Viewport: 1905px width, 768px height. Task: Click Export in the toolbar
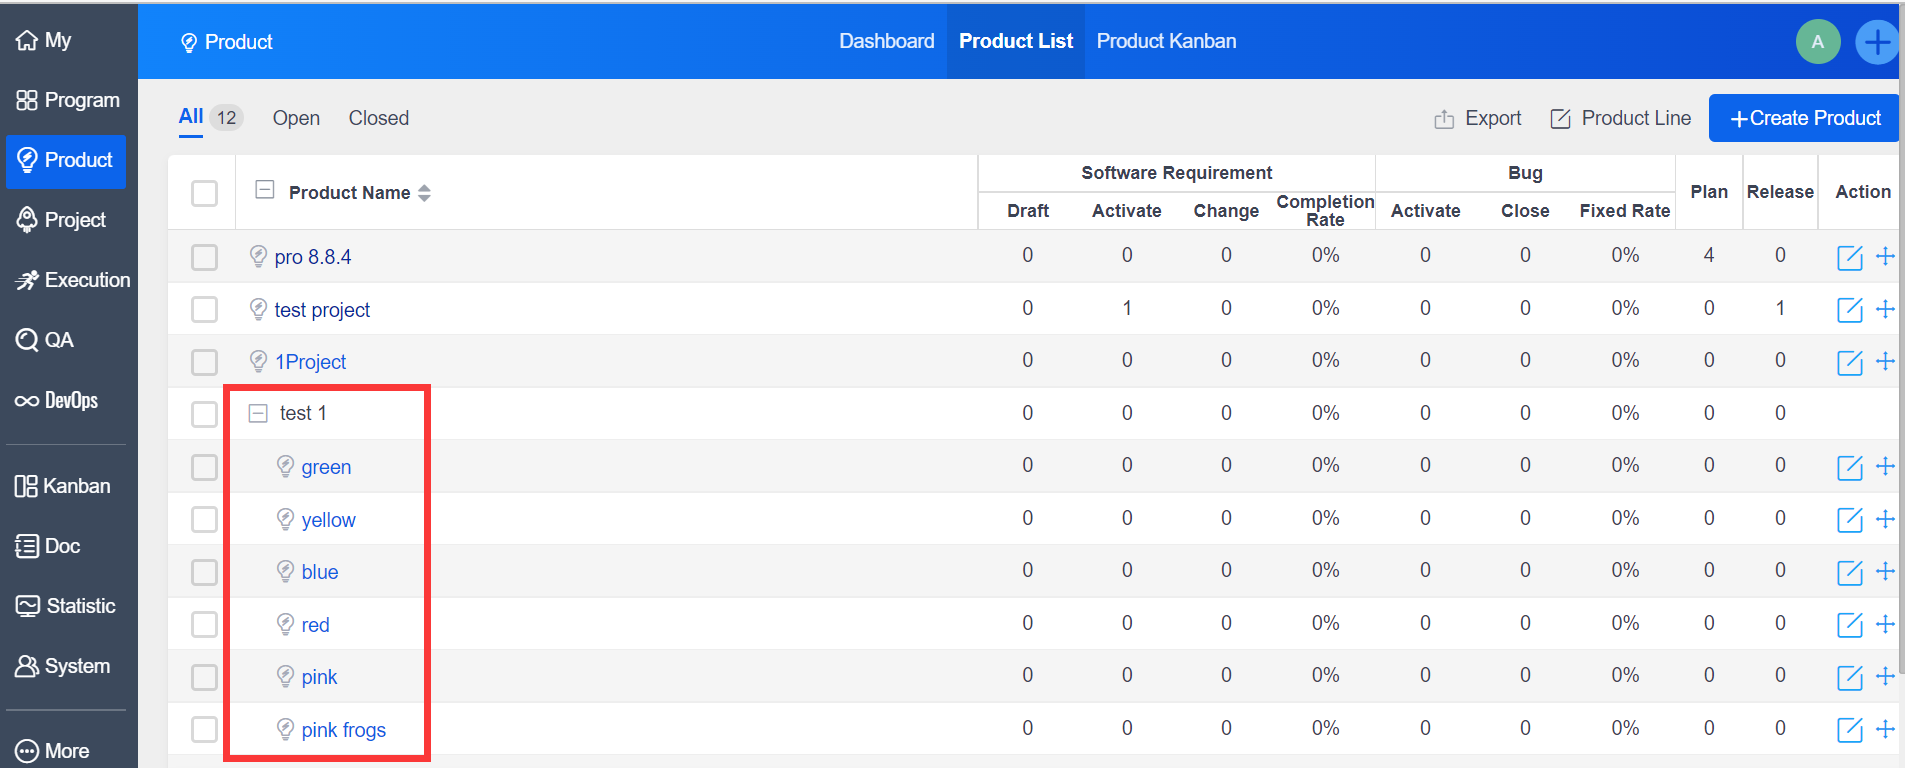(x=1478, y=118)
